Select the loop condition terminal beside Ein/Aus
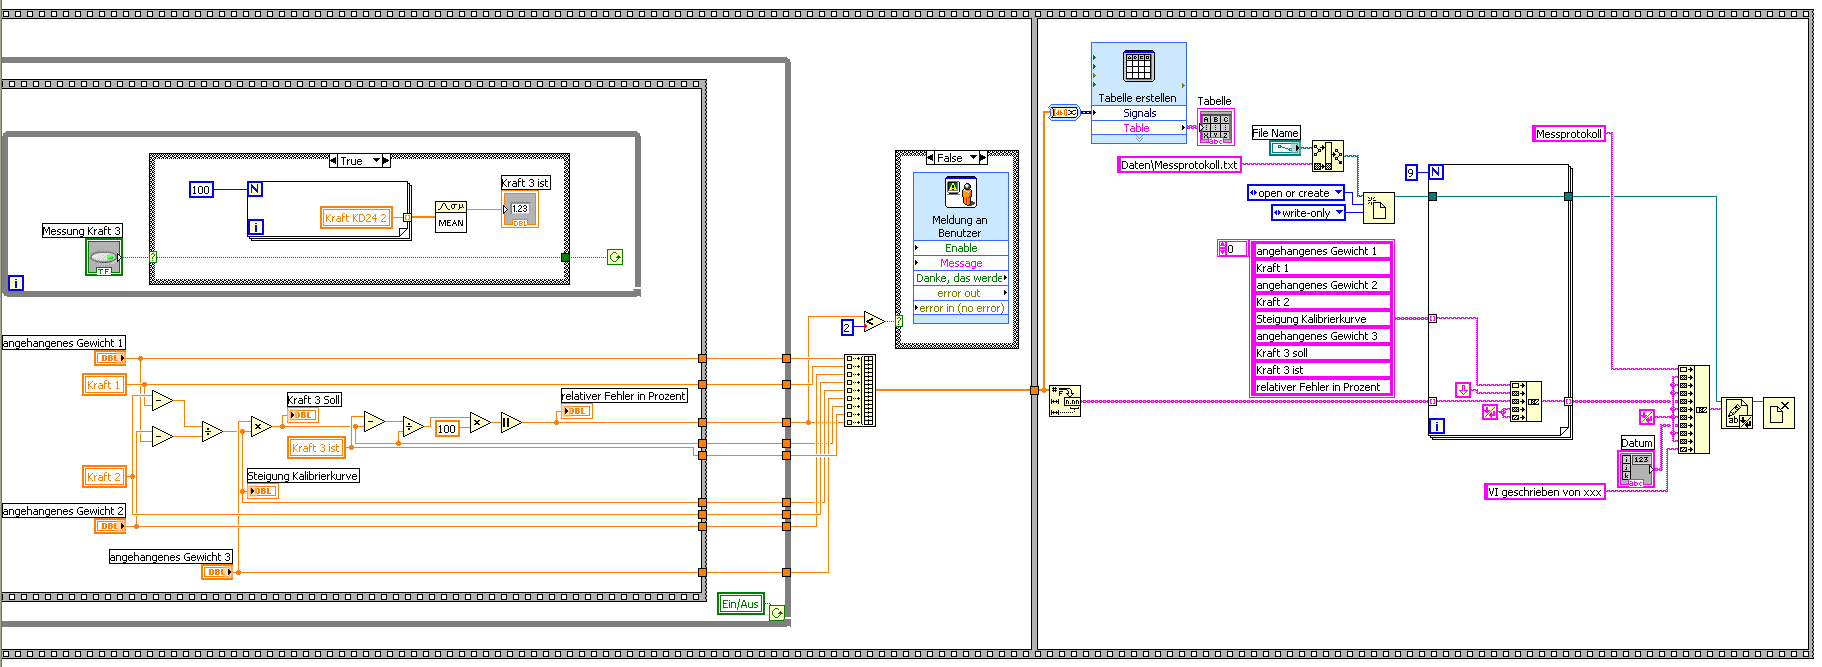 point(777,612)
